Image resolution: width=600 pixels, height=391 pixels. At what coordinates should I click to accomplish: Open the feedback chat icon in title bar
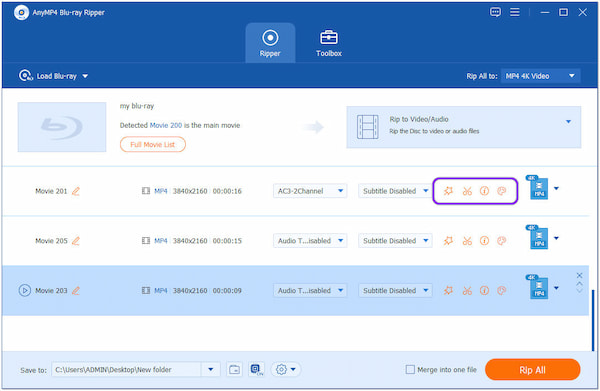click(495, 12)
